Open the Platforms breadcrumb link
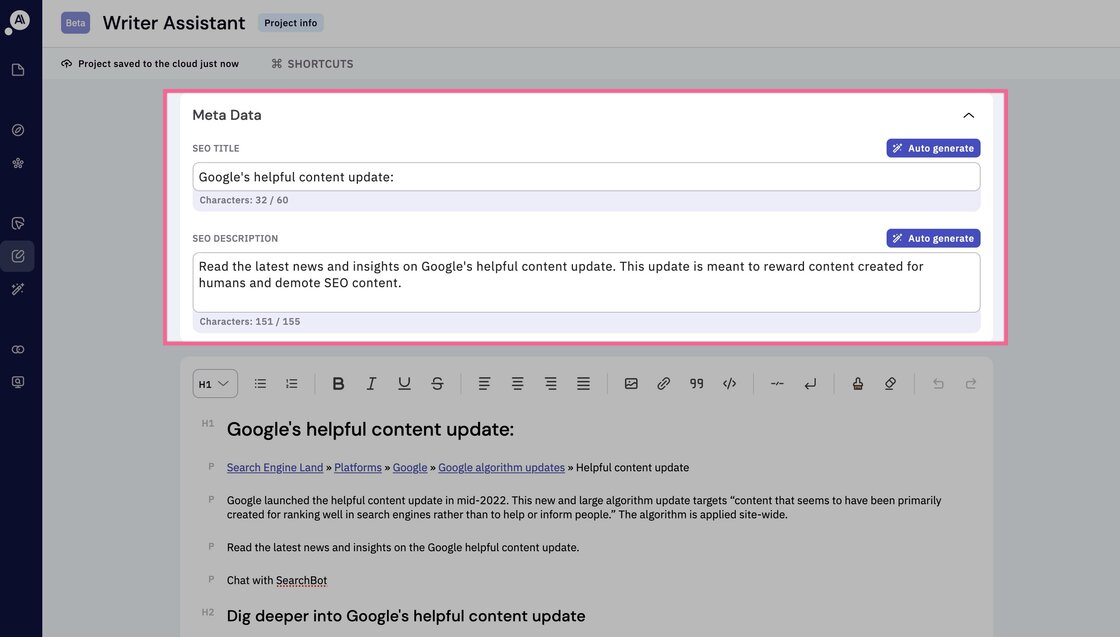1120x637 pixels. coord(358,467)
